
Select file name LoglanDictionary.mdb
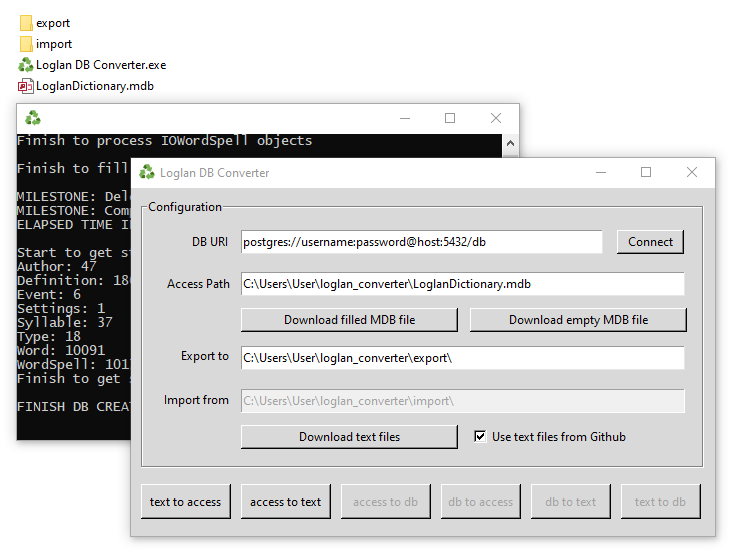(x=95, y=86)
